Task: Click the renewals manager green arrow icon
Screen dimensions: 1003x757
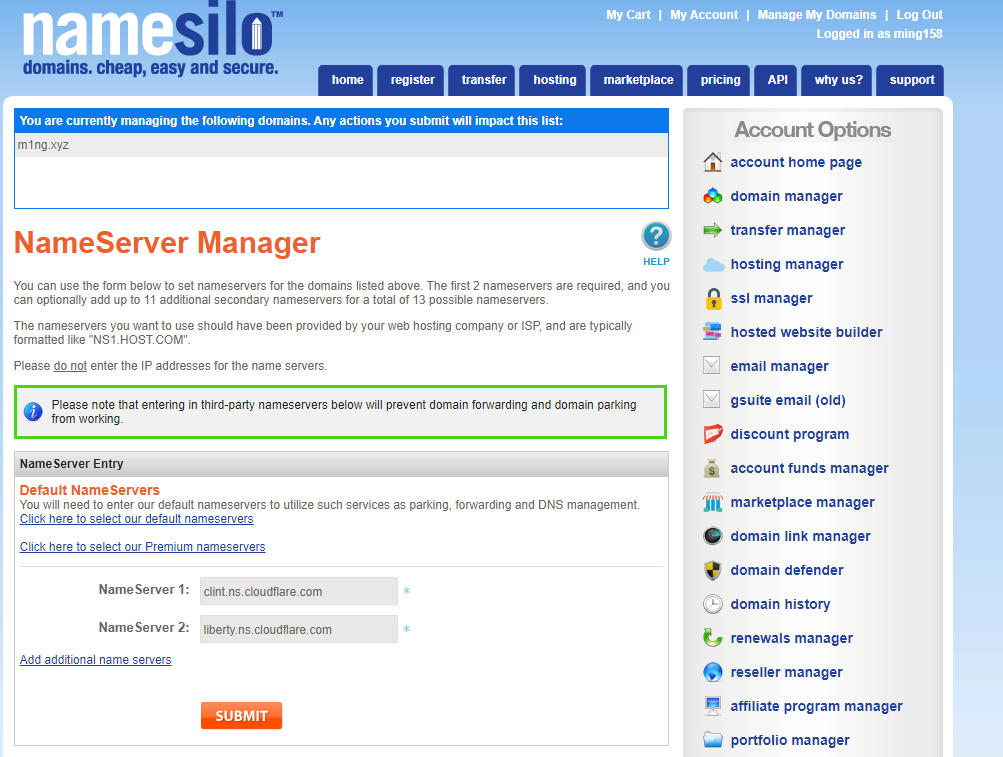Action: (713, 638)
